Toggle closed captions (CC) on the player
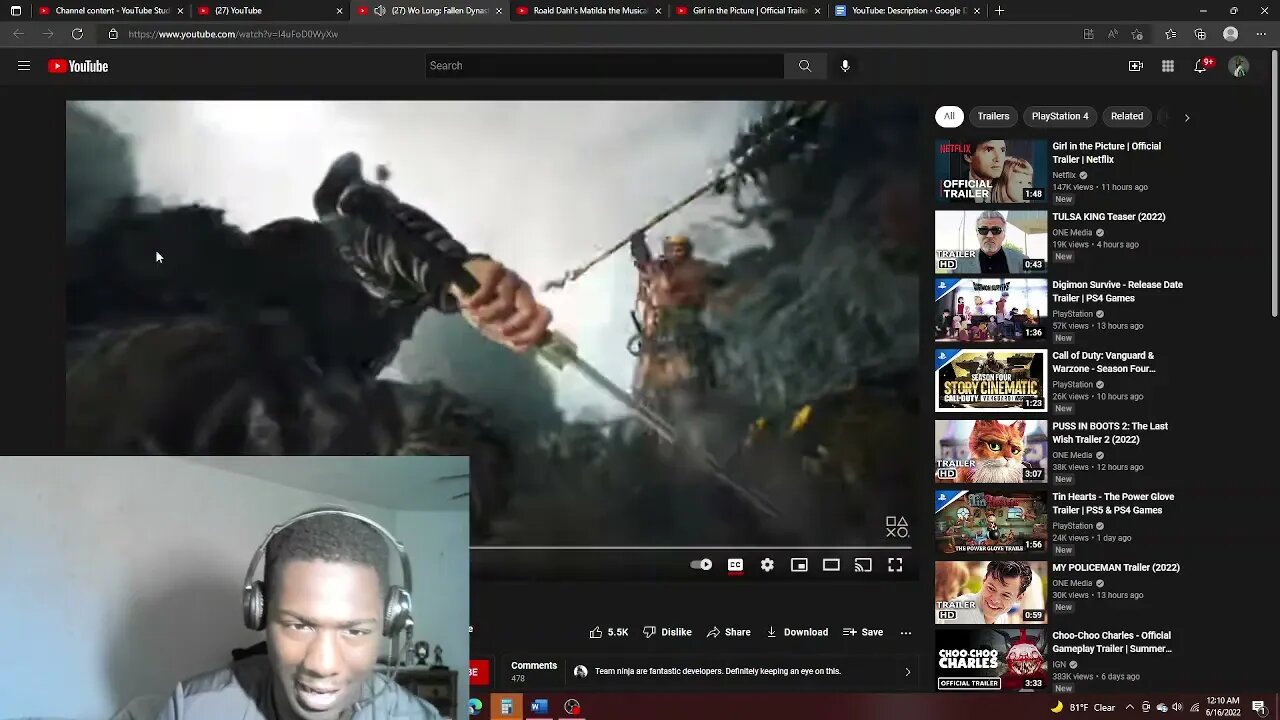Screen dimensions: 1280x720 (x=735, y=565)
